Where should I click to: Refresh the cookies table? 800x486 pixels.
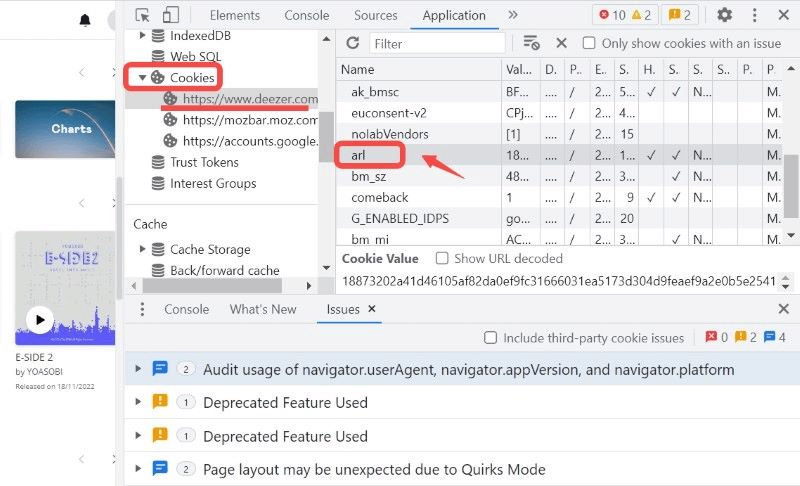pyautogui.click(x=353, y=43)
